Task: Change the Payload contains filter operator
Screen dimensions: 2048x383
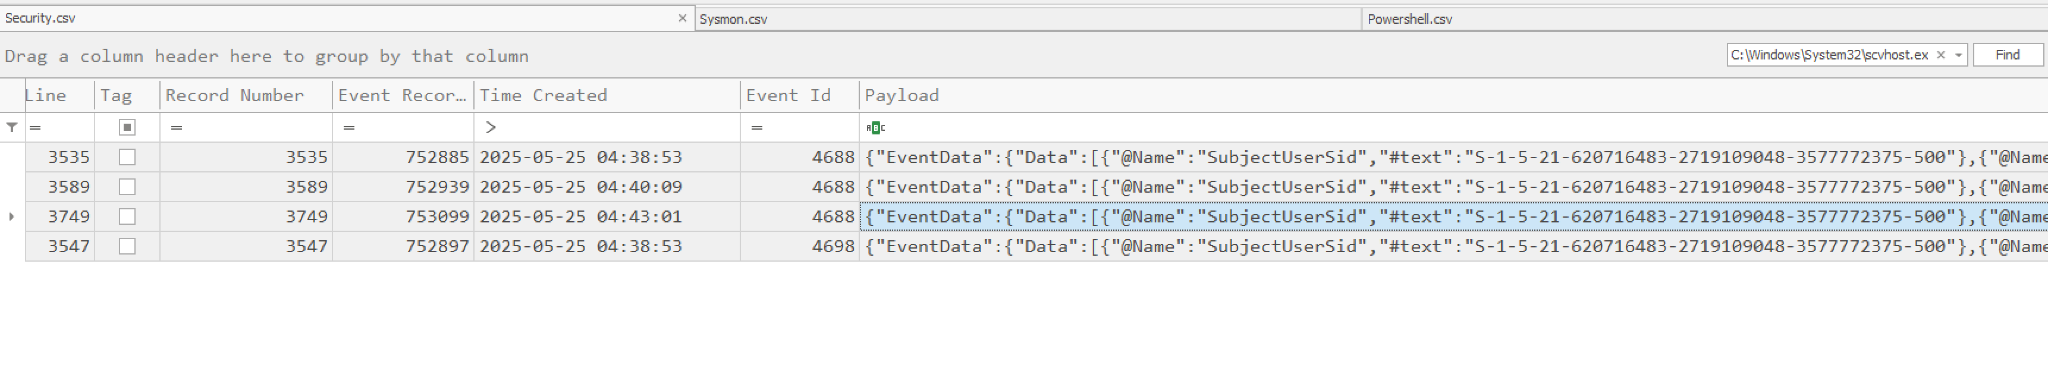Action: (875, 127)
